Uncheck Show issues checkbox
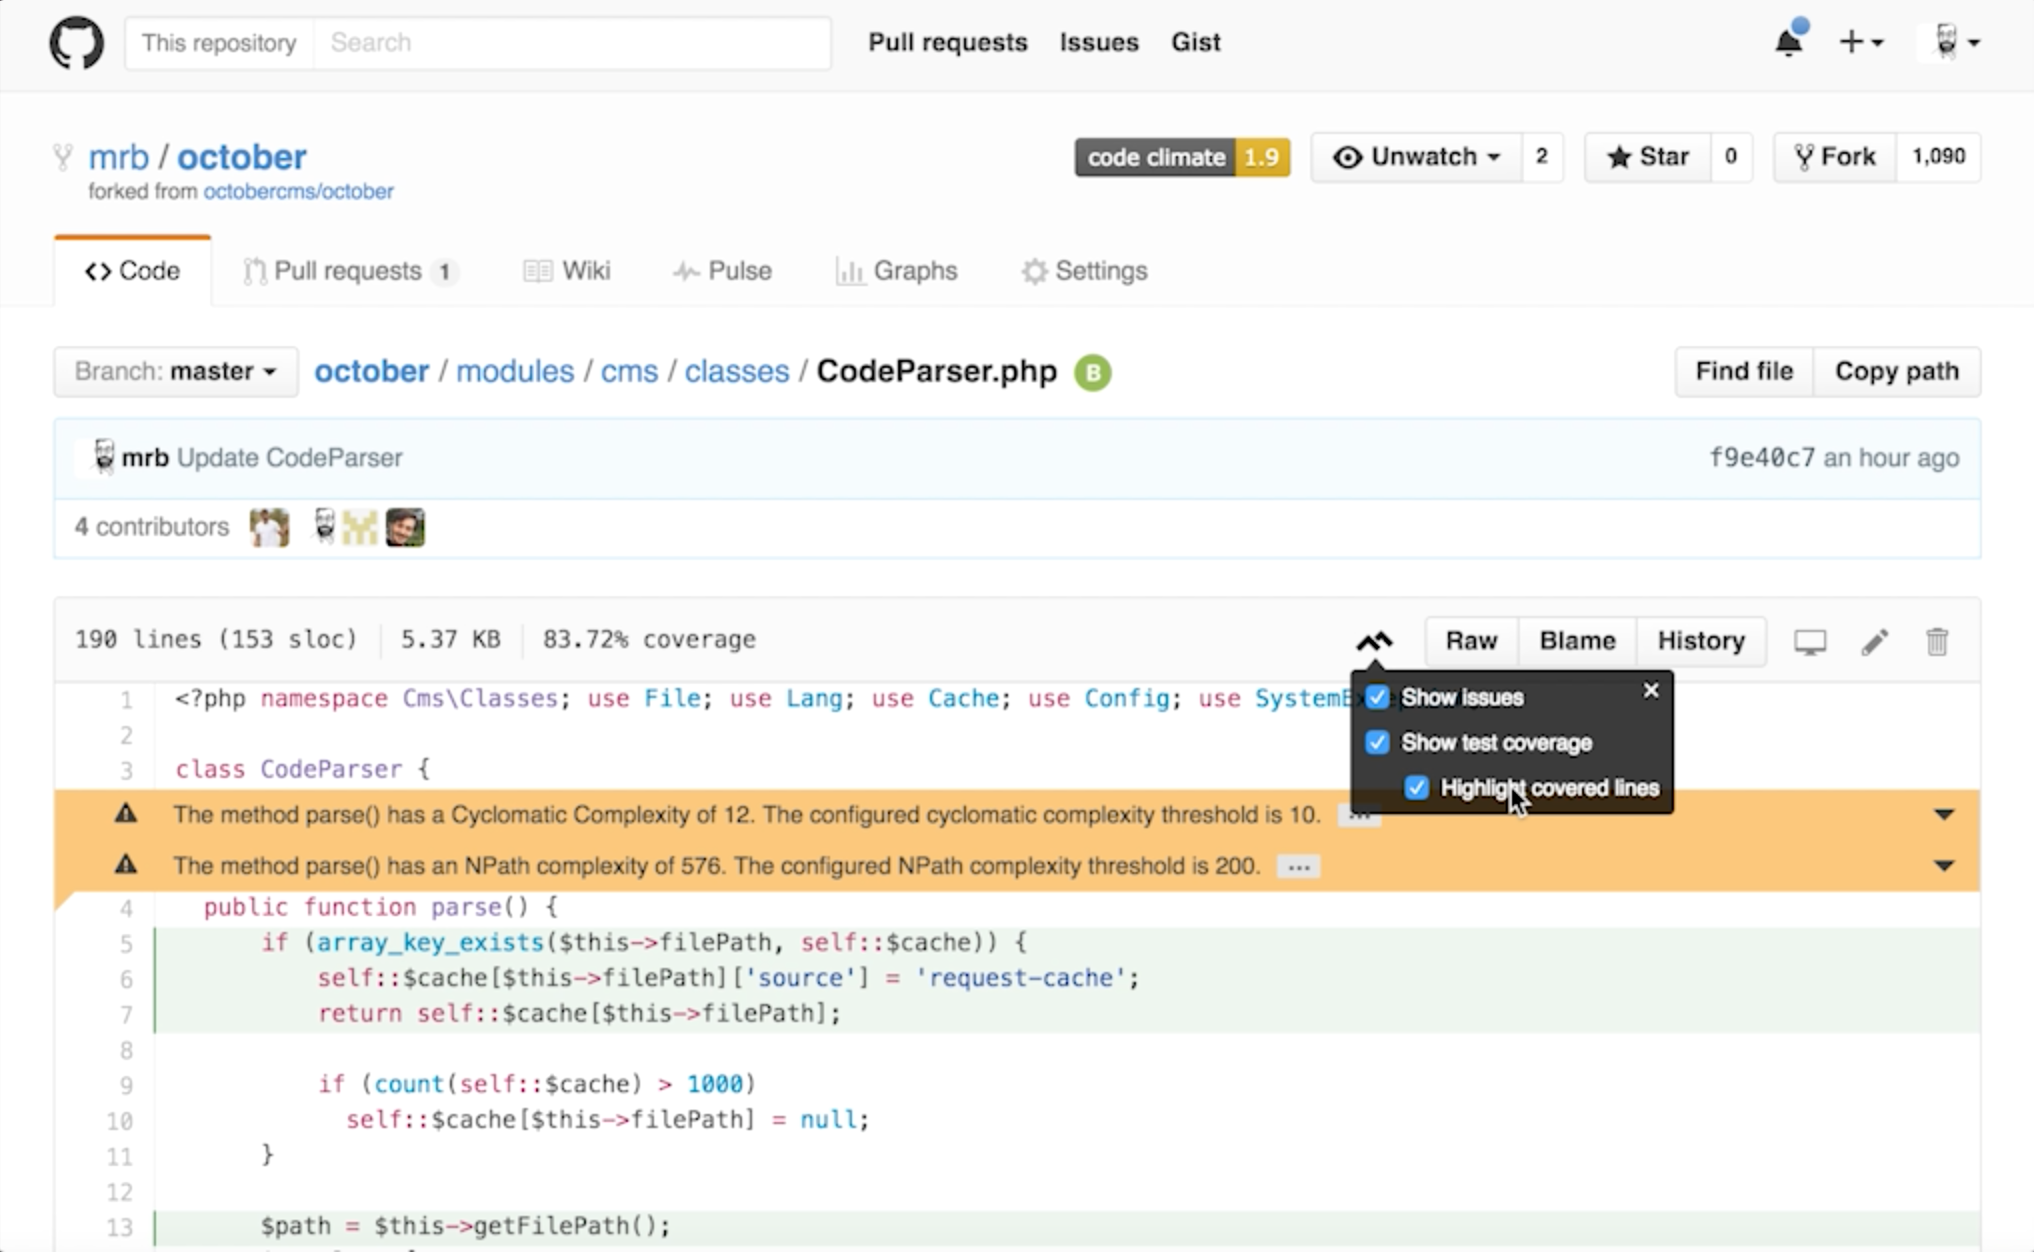 [x=1378, y=697]
